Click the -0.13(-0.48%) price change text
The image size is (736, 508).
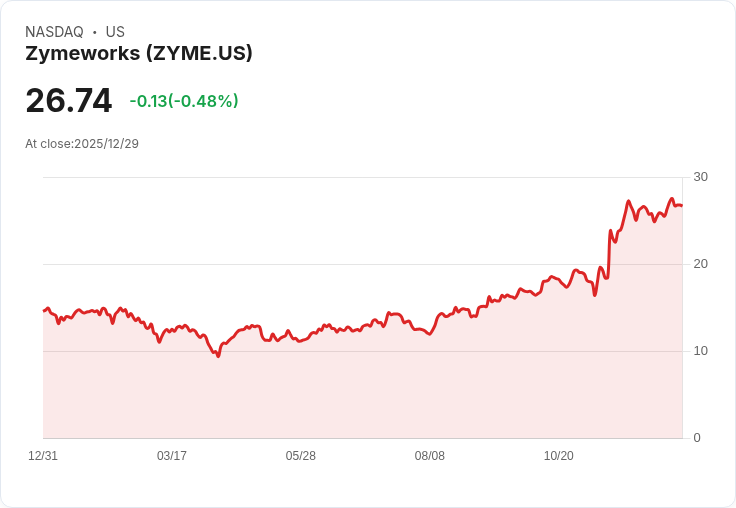point(184,101)
